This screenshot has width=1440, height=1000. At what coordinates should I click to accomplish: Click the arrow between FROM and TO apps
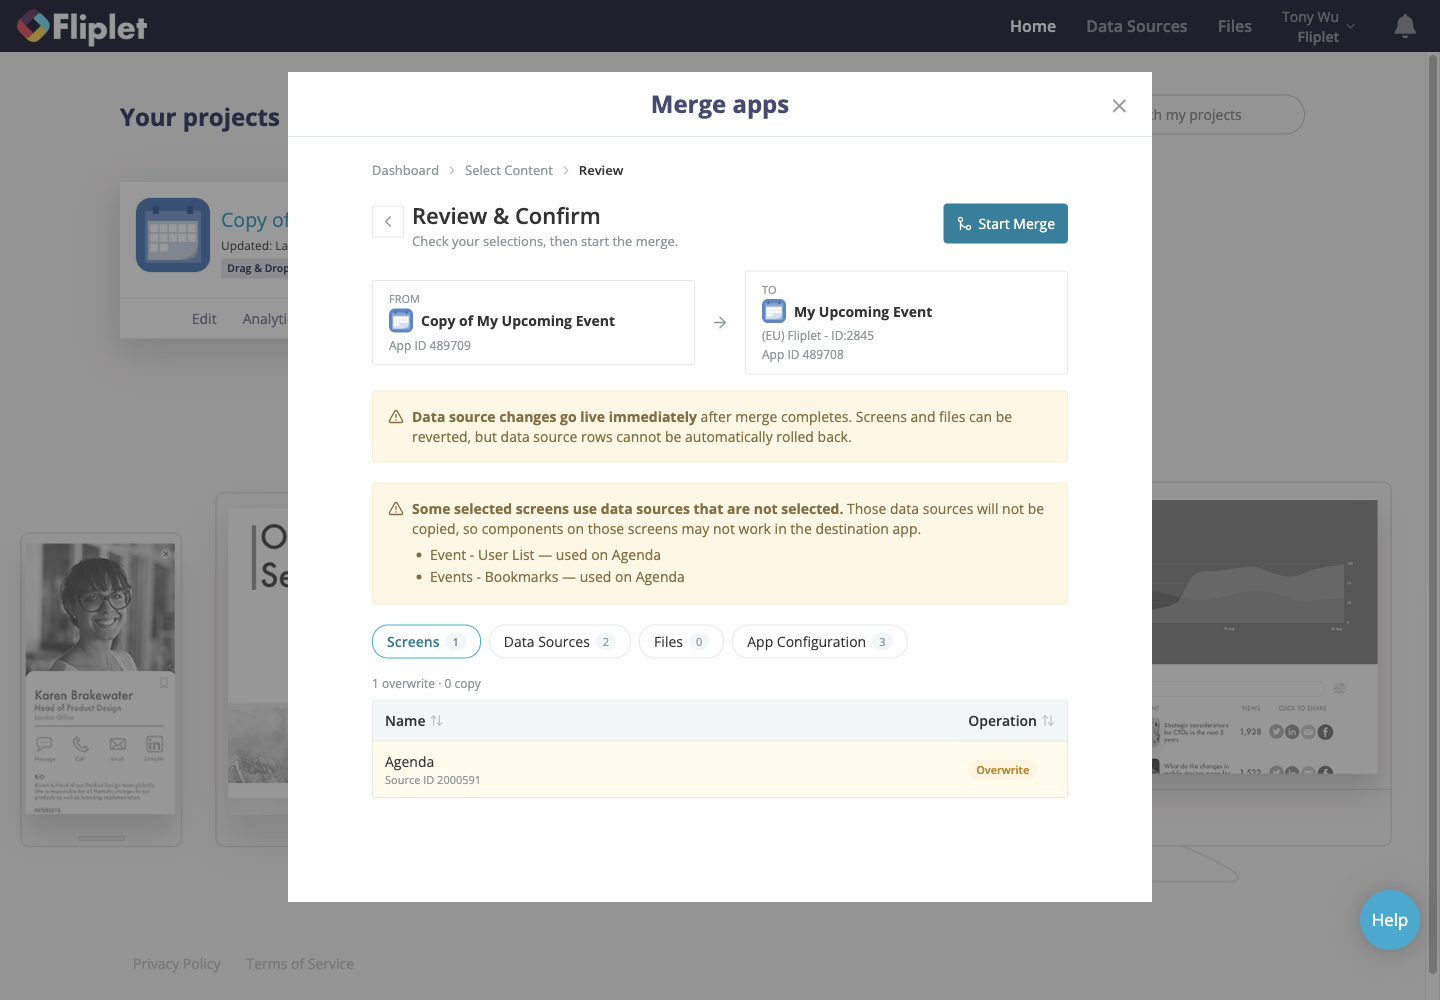(x=720, y=323)
